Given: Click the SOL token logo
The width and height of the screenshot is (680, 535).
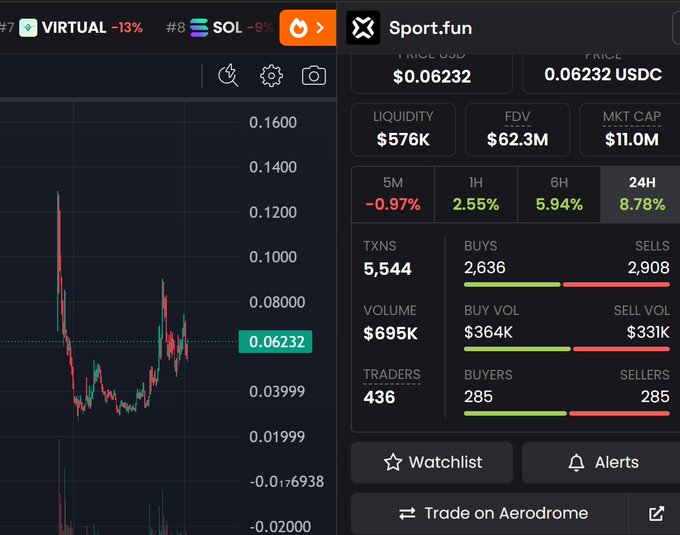Looking at the screenshot, I should tap(199, 28).
